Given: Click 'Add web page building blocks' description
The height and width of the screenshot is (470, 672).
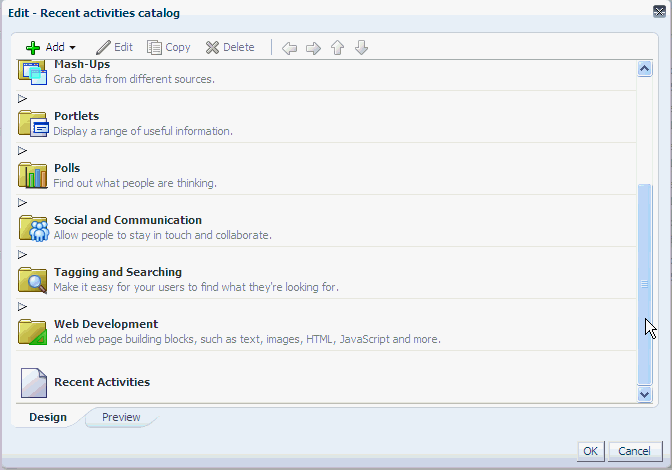Looking at the screenshot, I should pyautogui.click(x=247, y=339).
